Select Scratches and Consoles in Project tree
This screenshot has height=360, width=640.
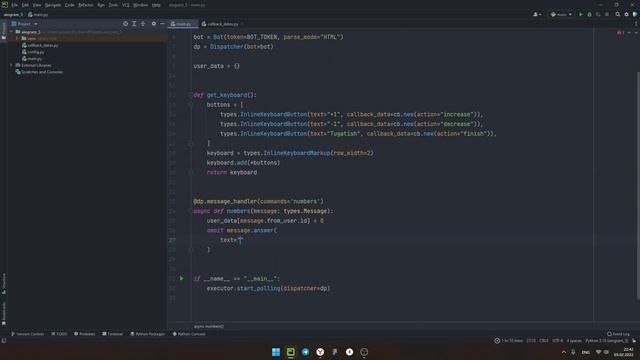point(39,72)
